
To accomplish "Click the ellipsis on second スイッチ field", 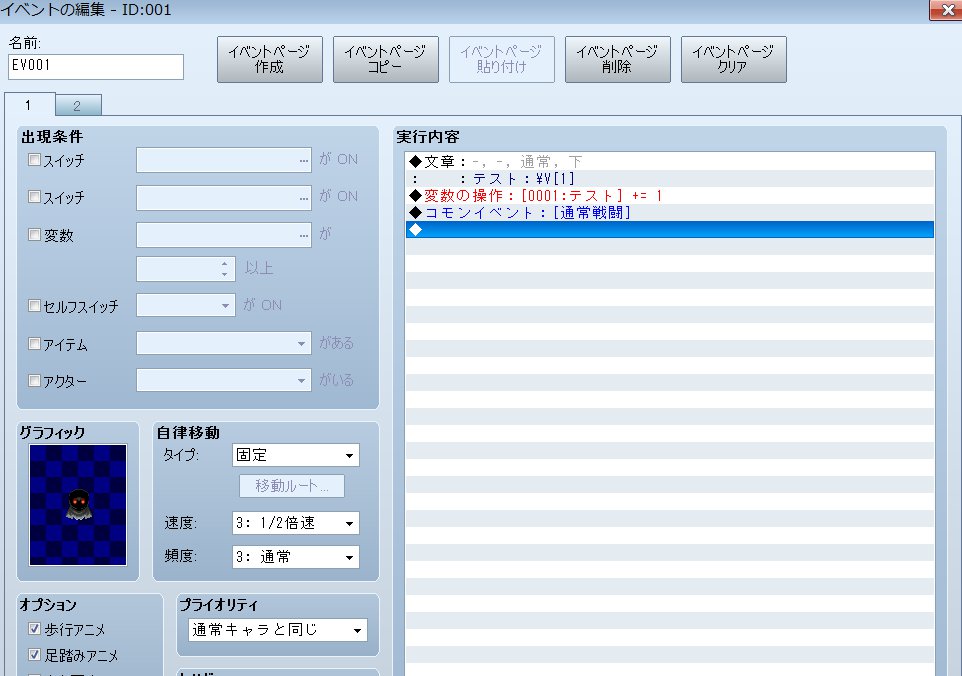I will tap(303, 198).
